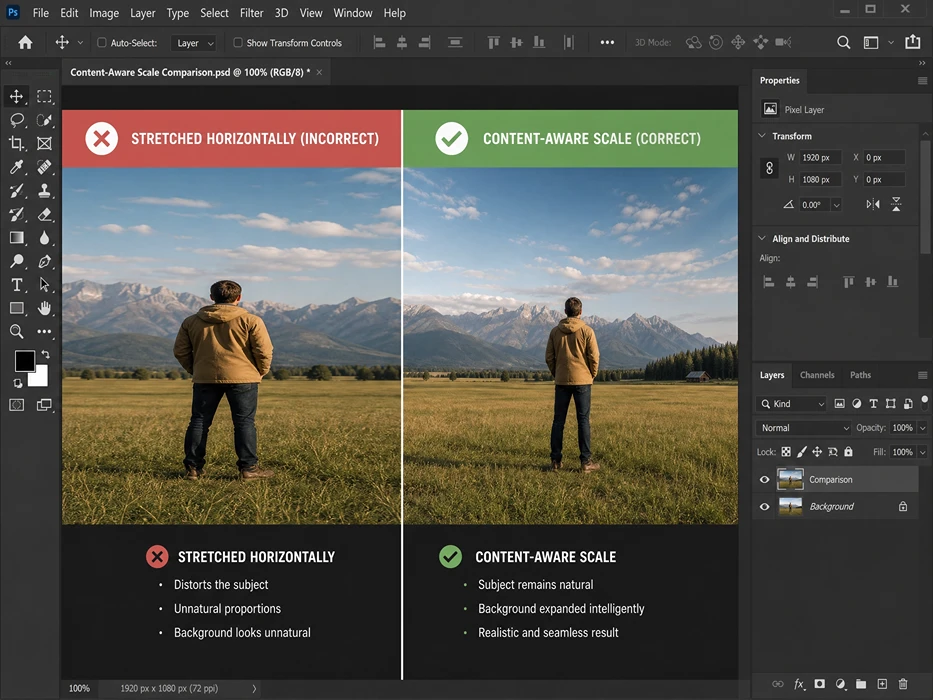
Task: Click the Comparison layer thumbnail
Action: click(790, 479)
